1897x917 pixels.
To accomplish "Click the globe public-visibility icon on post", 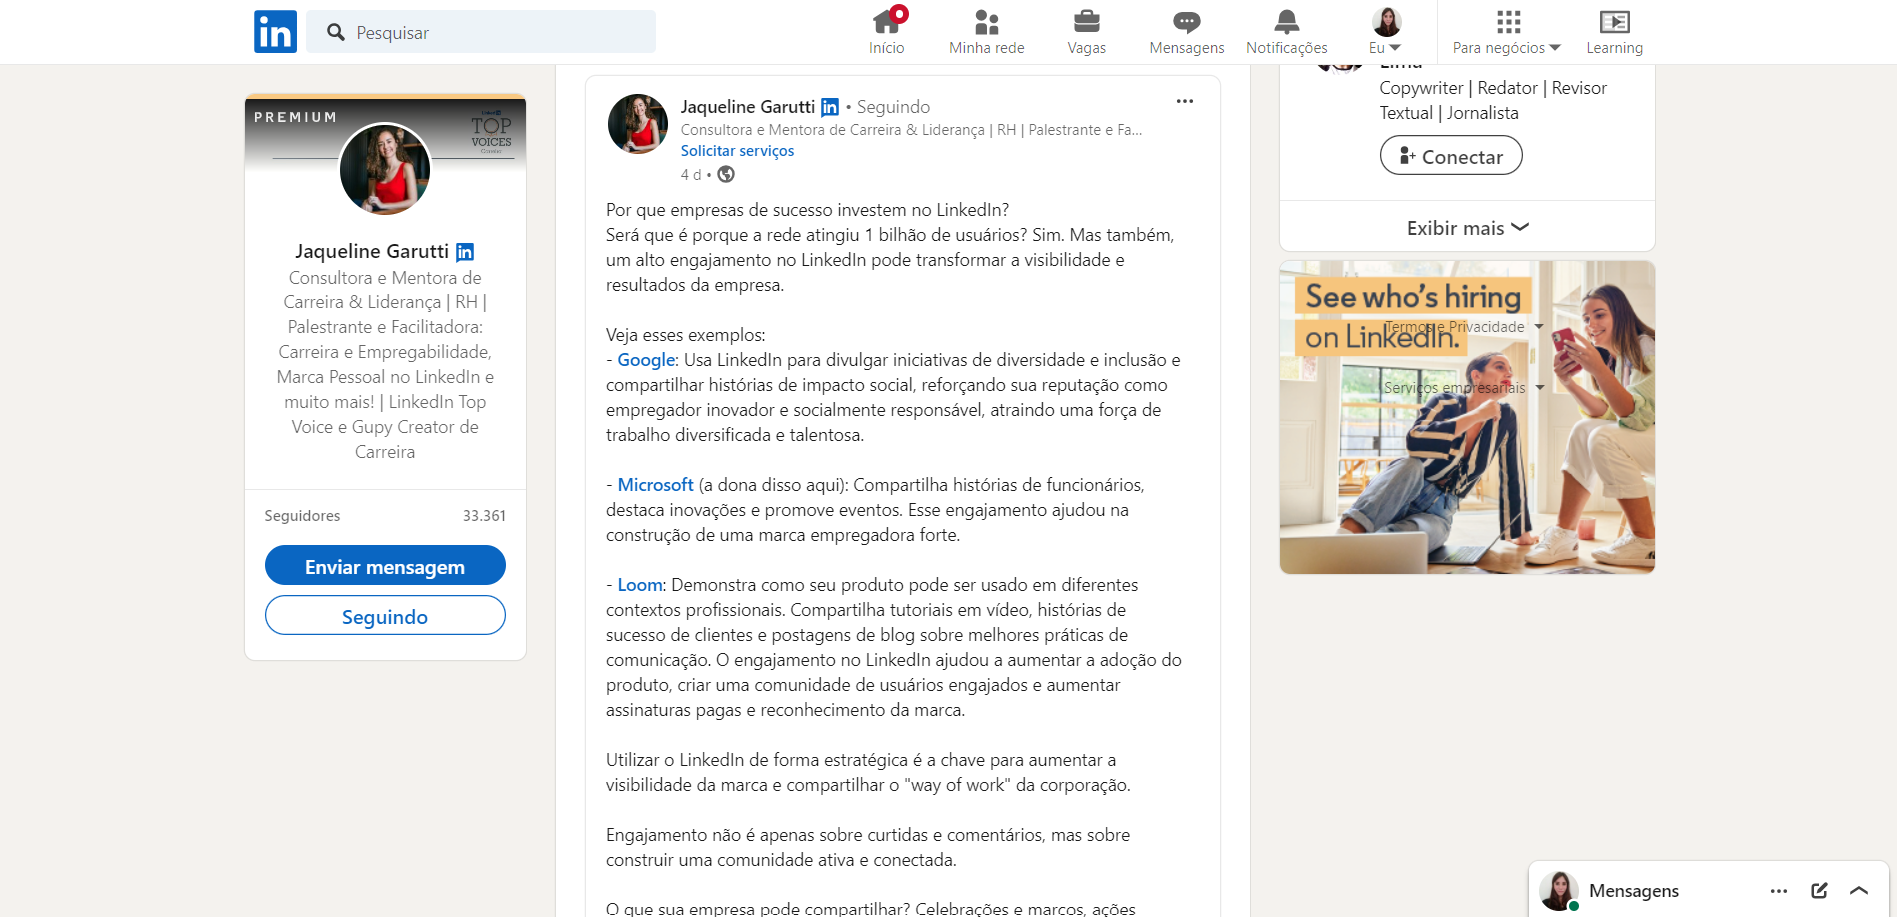I will click(x=726, y=175).
